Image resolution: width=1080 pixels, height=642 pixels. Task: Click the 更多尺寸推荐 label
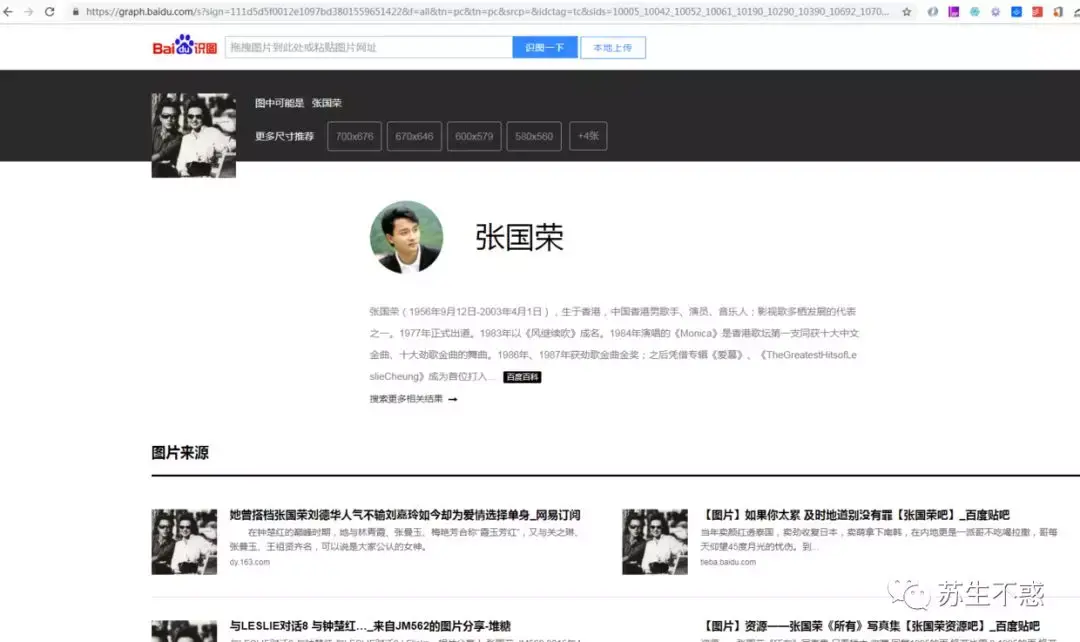(284, 136)
